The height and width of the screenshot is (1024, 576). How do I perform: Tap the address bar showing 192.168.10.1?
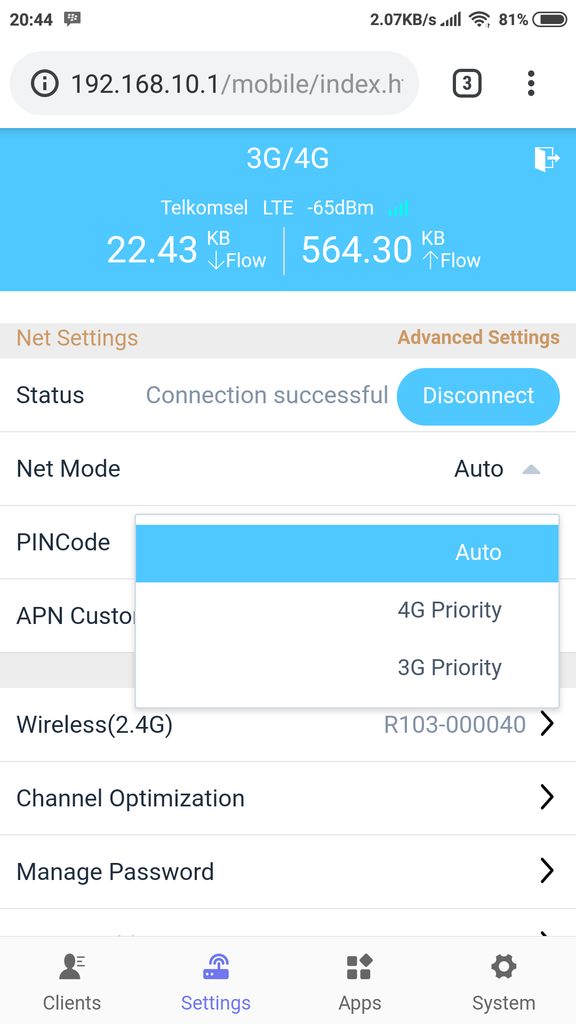point(200,84)
